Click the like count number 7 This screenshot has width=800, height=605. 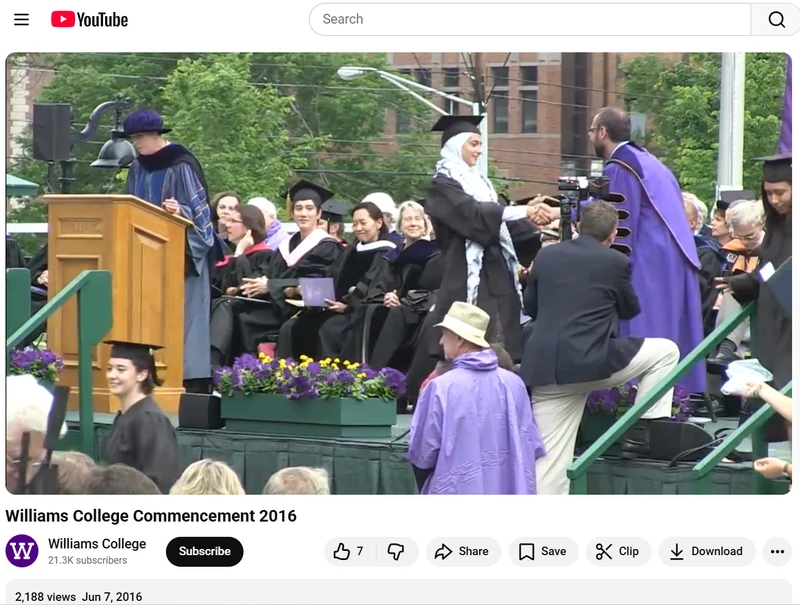click(x=360, y=551)
